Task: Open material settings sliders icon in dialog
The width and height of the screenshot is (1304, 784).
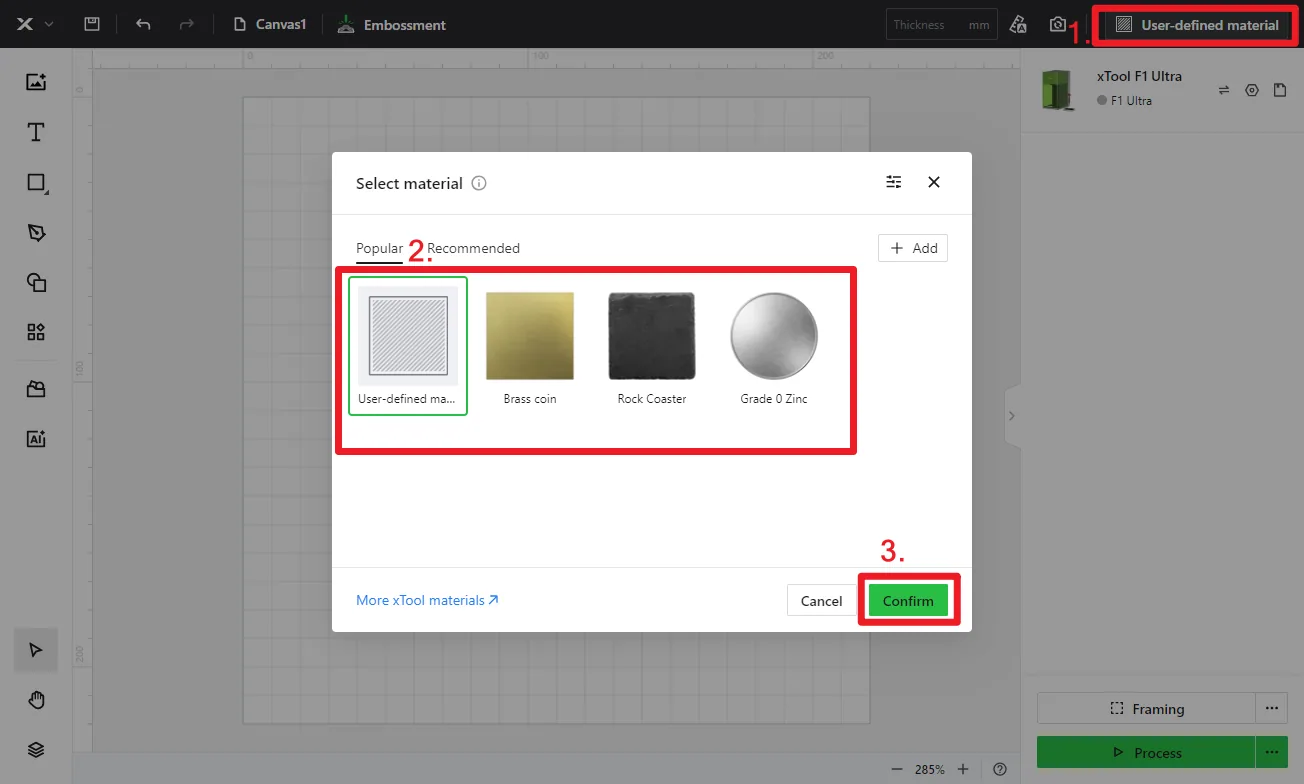Action: coord(894,182)
